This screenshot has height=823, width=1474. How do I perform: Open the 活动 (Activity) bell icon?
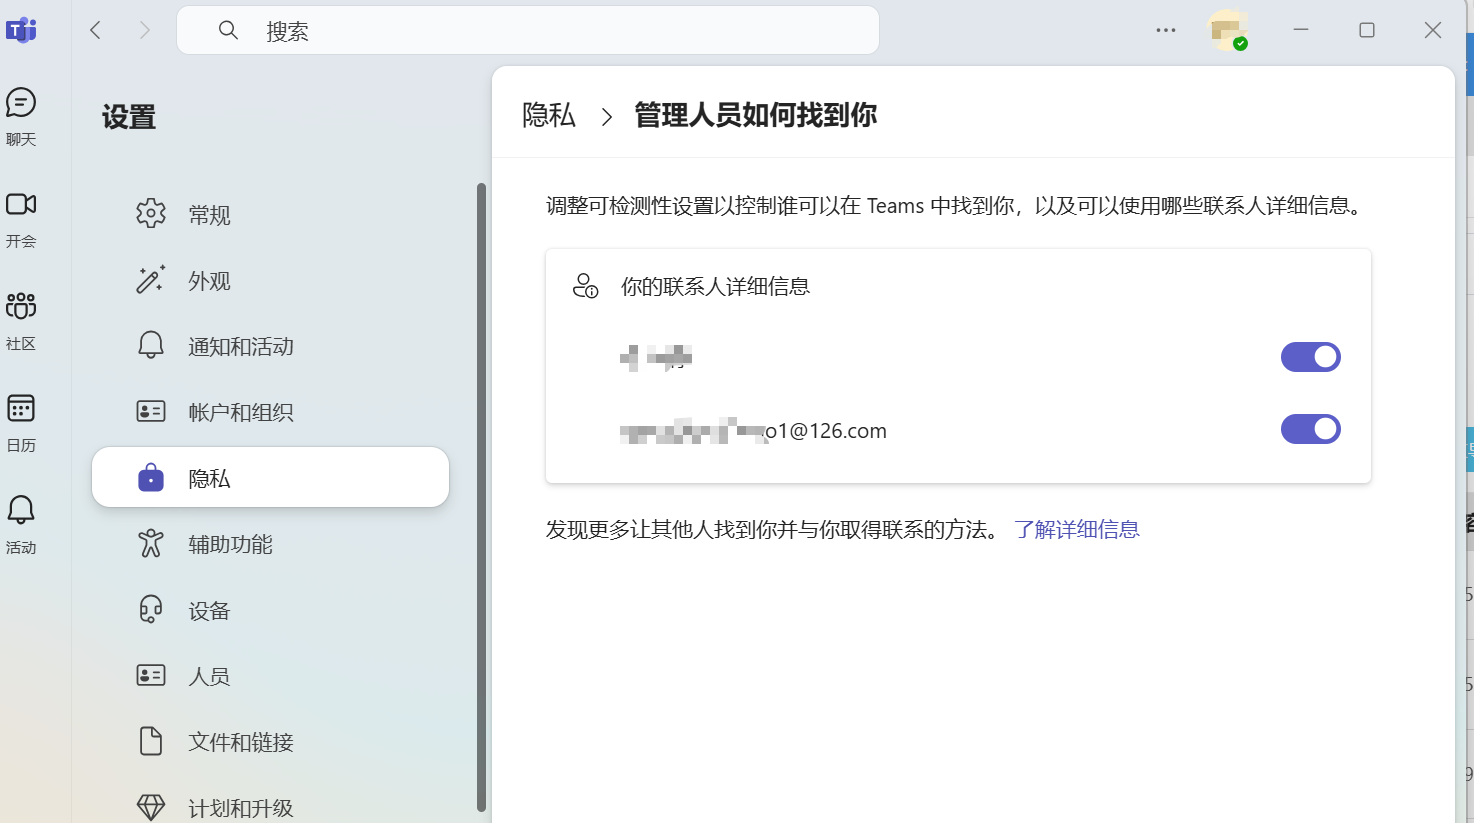[x=21, y=510]
